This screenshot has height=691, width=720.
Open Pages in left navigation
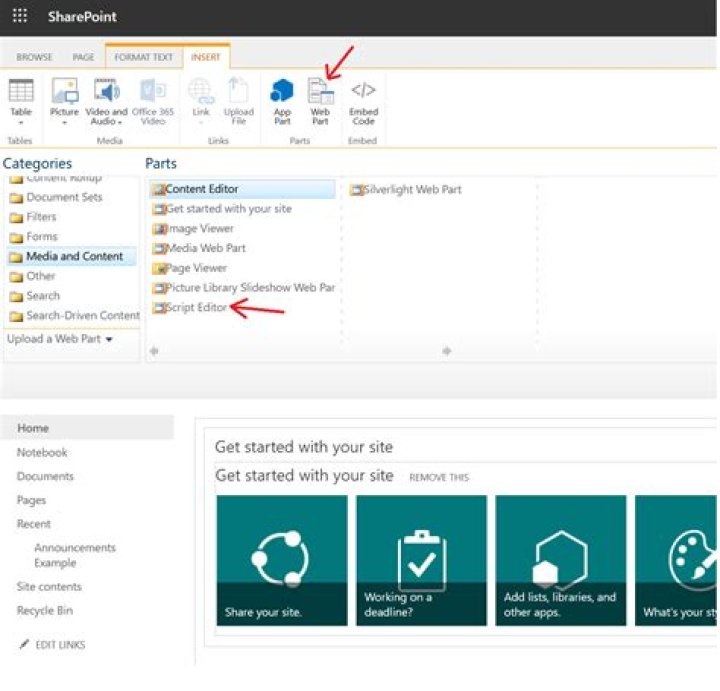point(31,500)
